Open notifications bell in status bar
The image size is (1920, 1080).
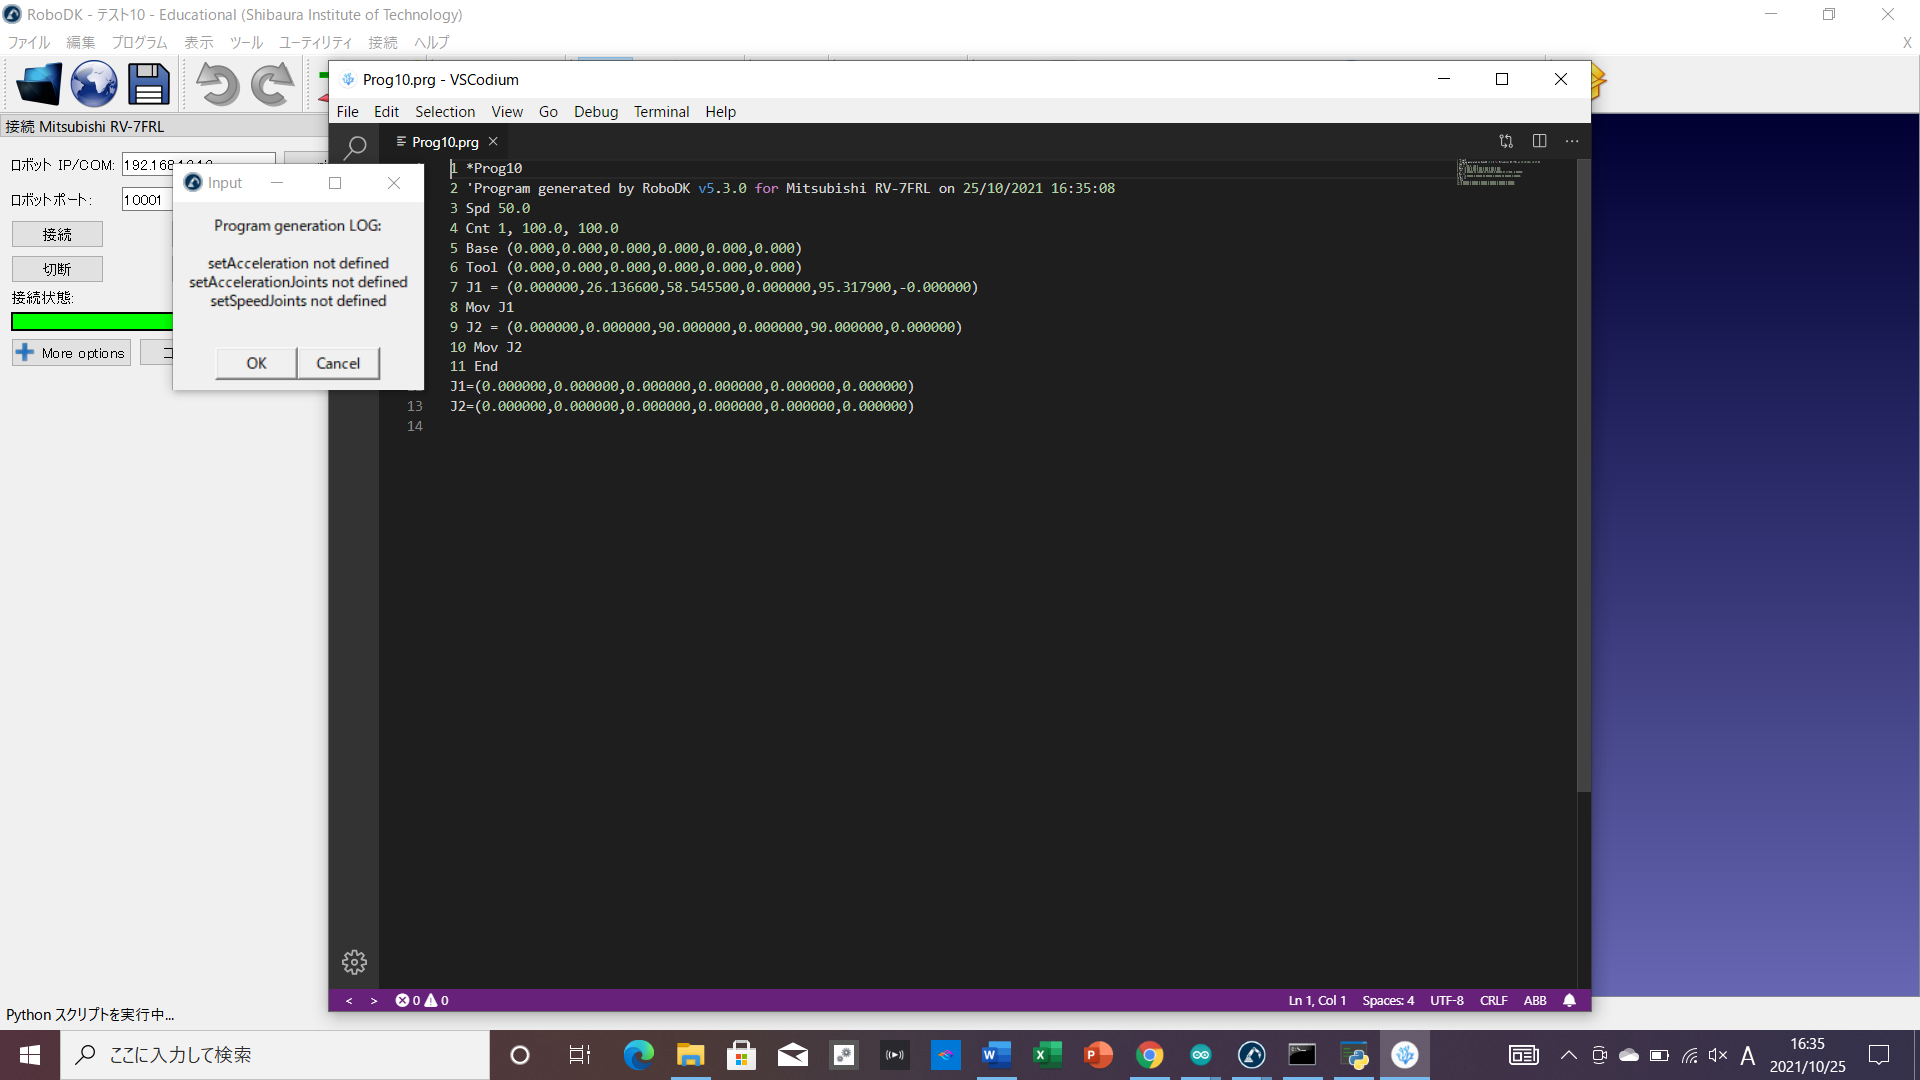point(1569,1000)
